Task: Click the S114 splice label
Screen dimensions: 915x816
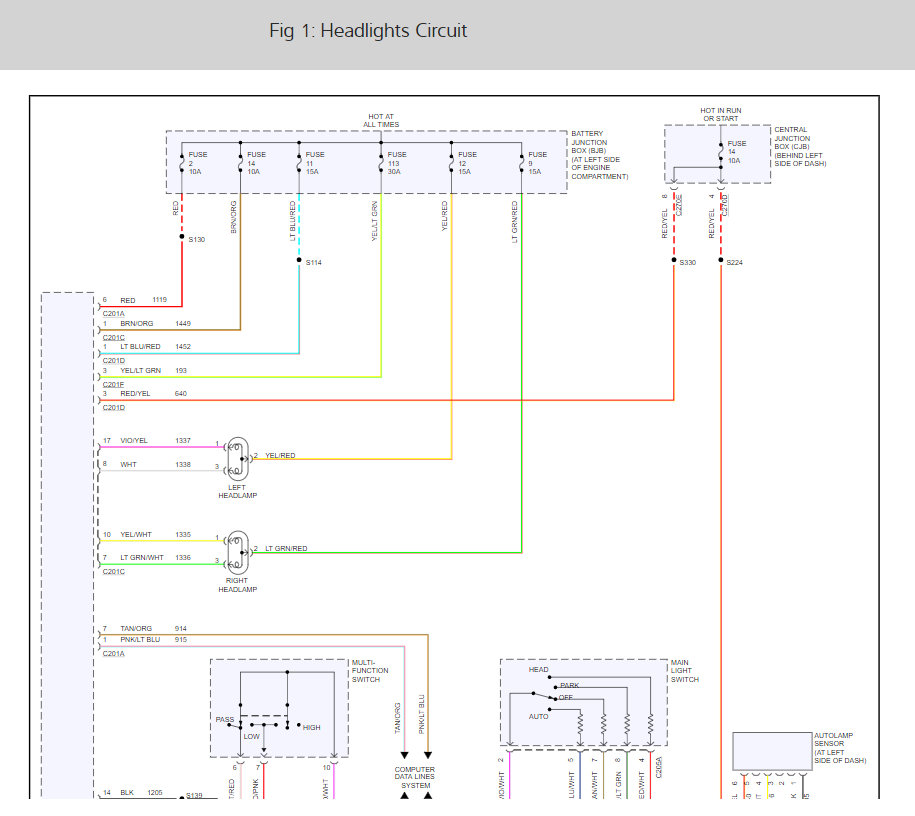Action: click(313, 263)
